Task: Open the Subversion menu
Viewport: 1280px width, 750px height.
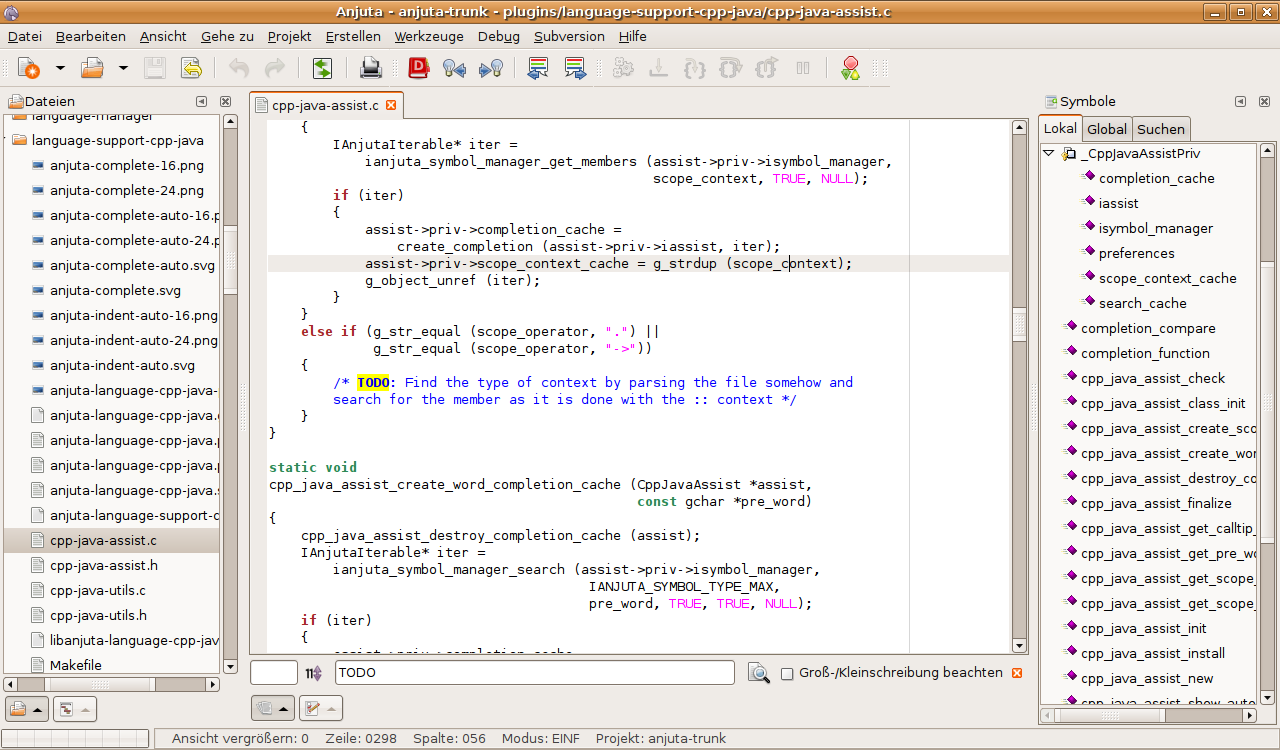Action: pyautogui.click(x=569, y=36)
